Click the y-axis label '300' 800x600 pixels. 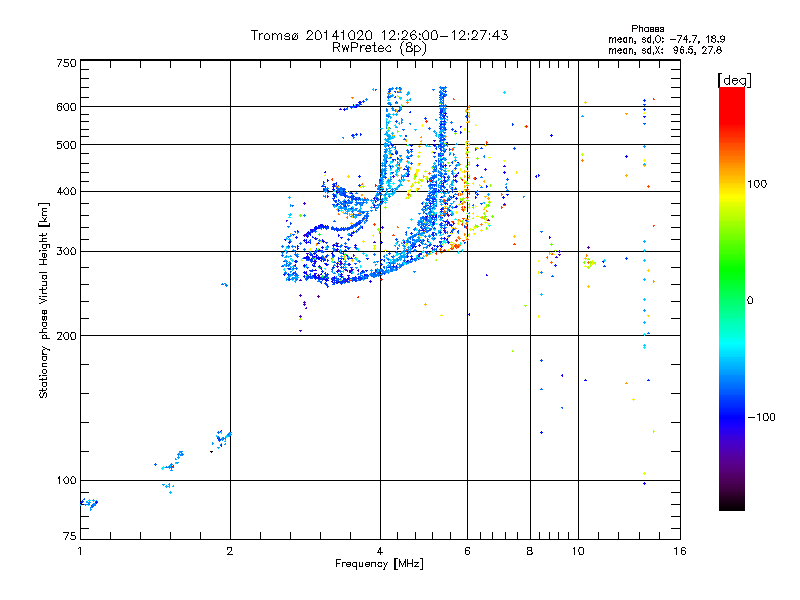[66, 252]
